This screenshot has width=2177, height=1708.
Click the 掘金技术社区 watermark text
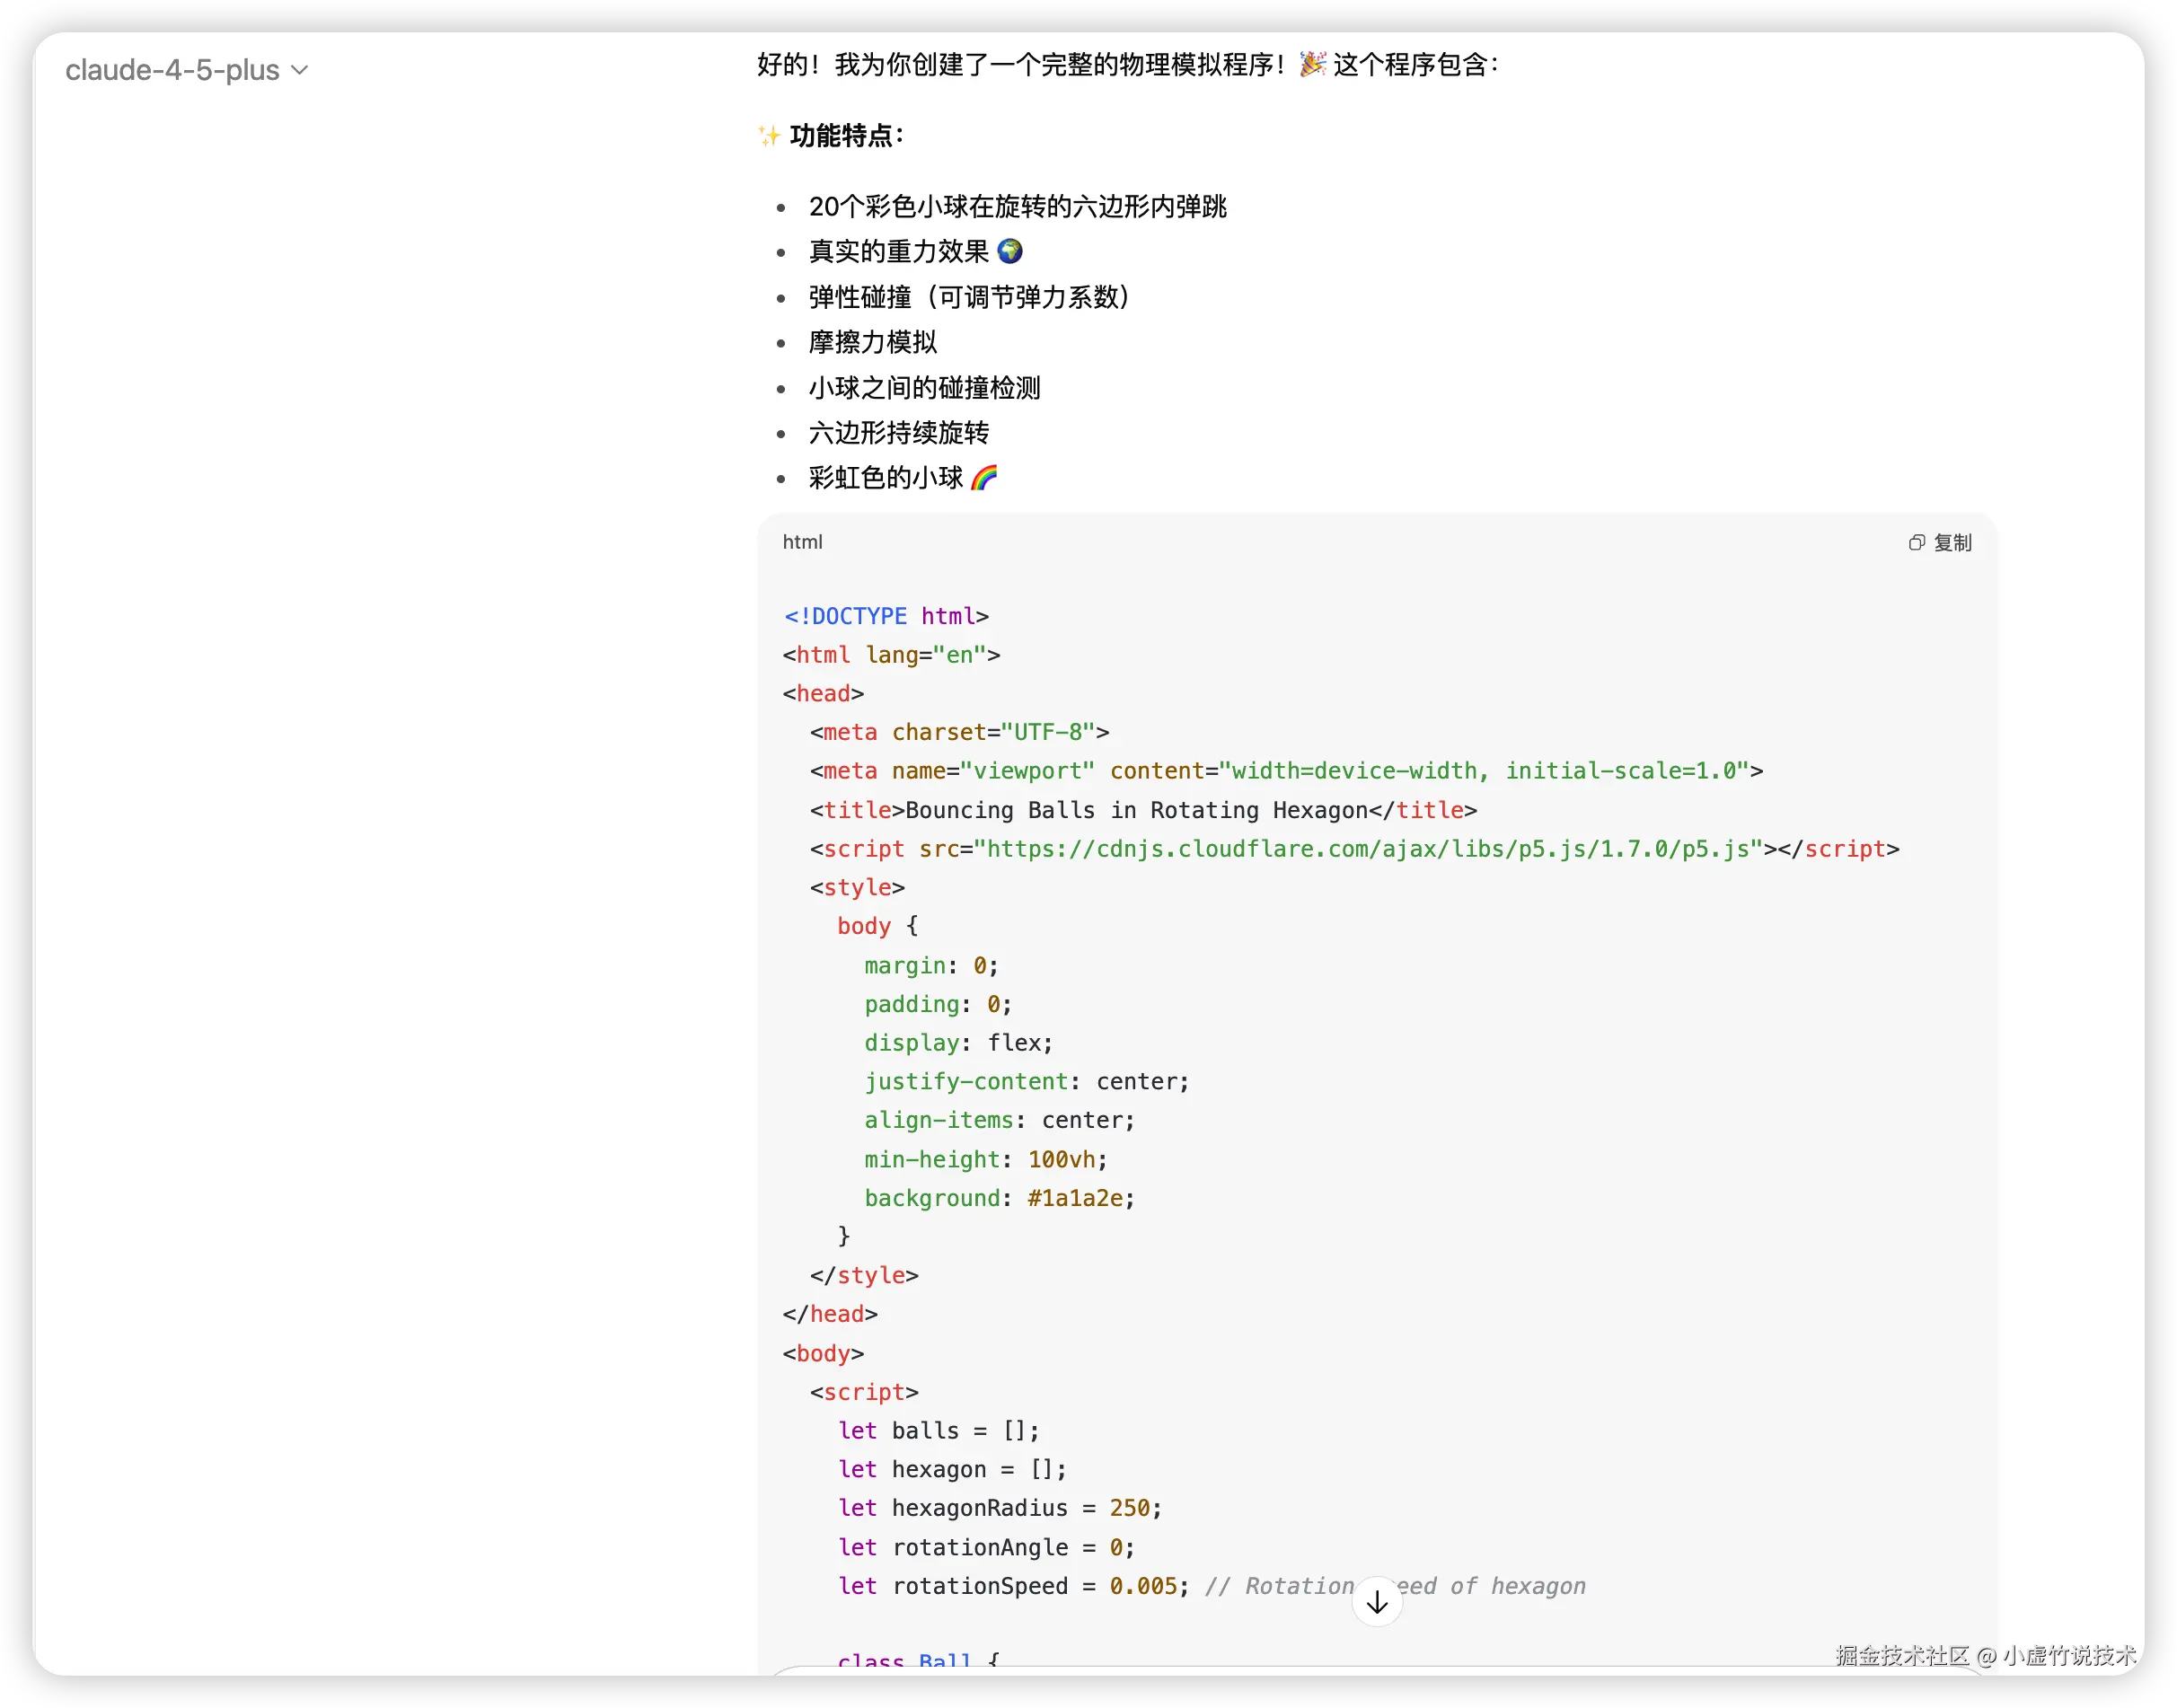(1902, 1655)
